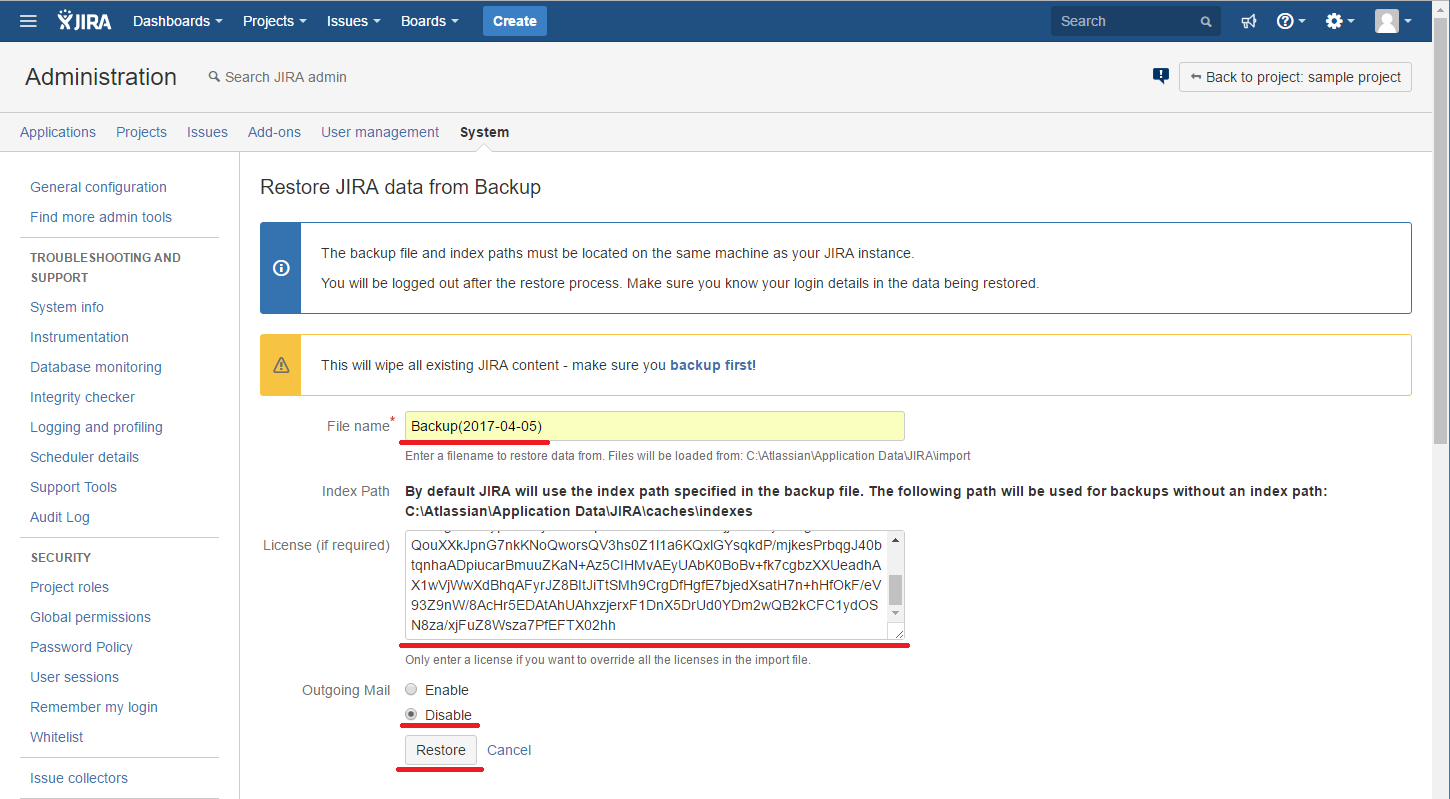The height and width of the screenshot is (799, 1450).
Task: Expand the Dashboards dropdown
Action: [x=177, y=21]
